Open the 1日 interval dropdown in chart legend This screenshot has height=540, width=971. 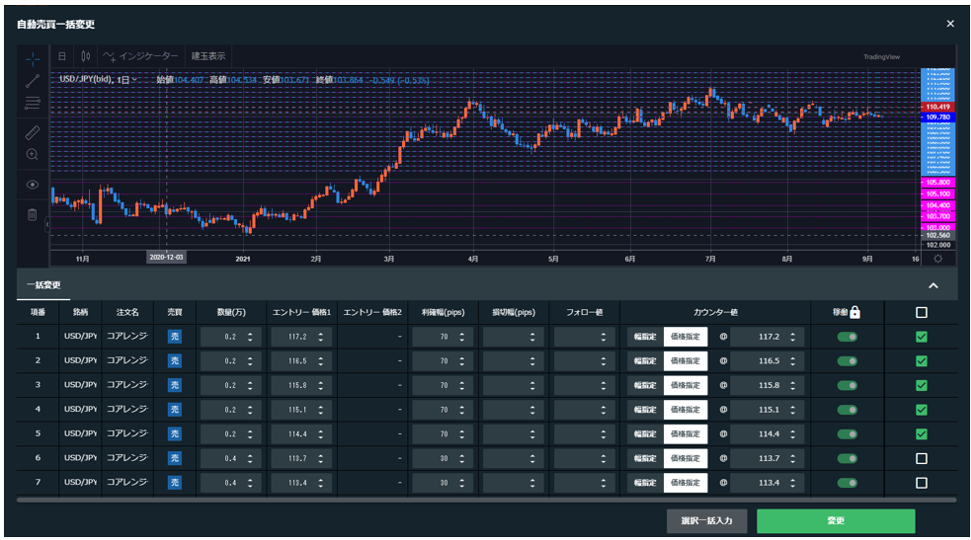tap(126, 80)
